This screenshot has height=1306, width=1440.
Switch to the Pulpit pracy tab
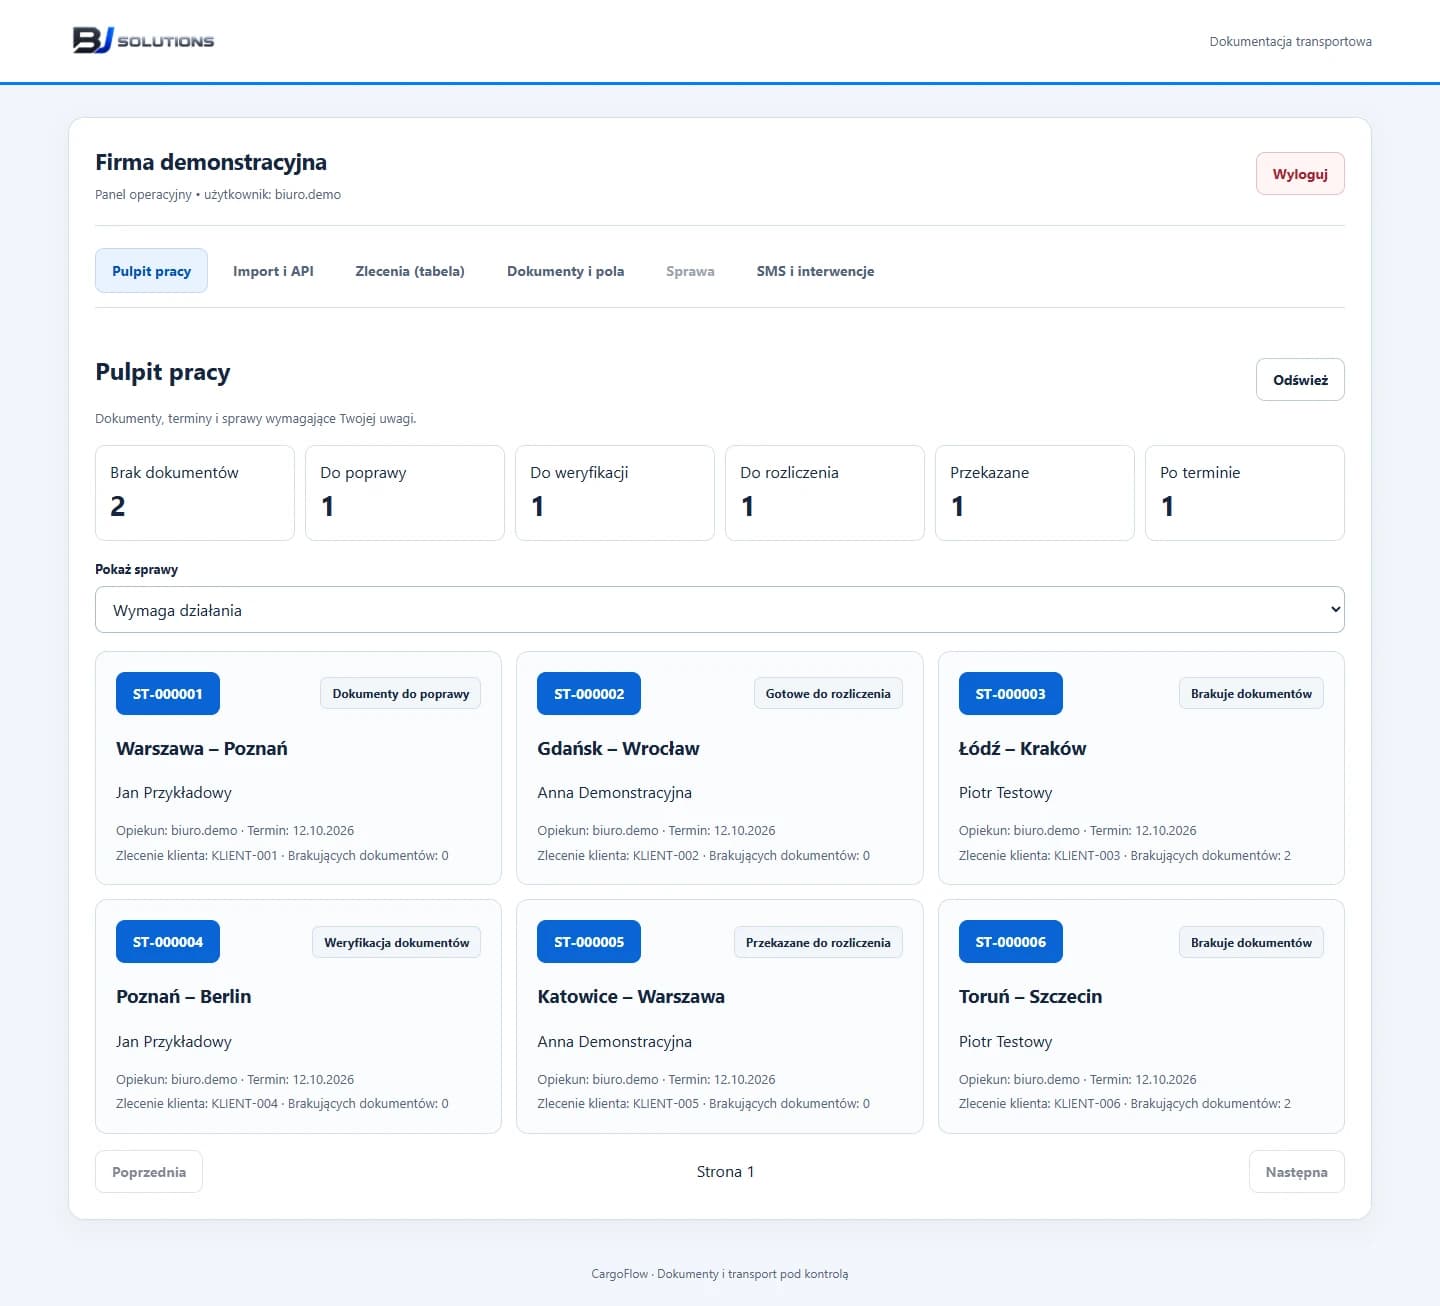[x=151, y=271]
